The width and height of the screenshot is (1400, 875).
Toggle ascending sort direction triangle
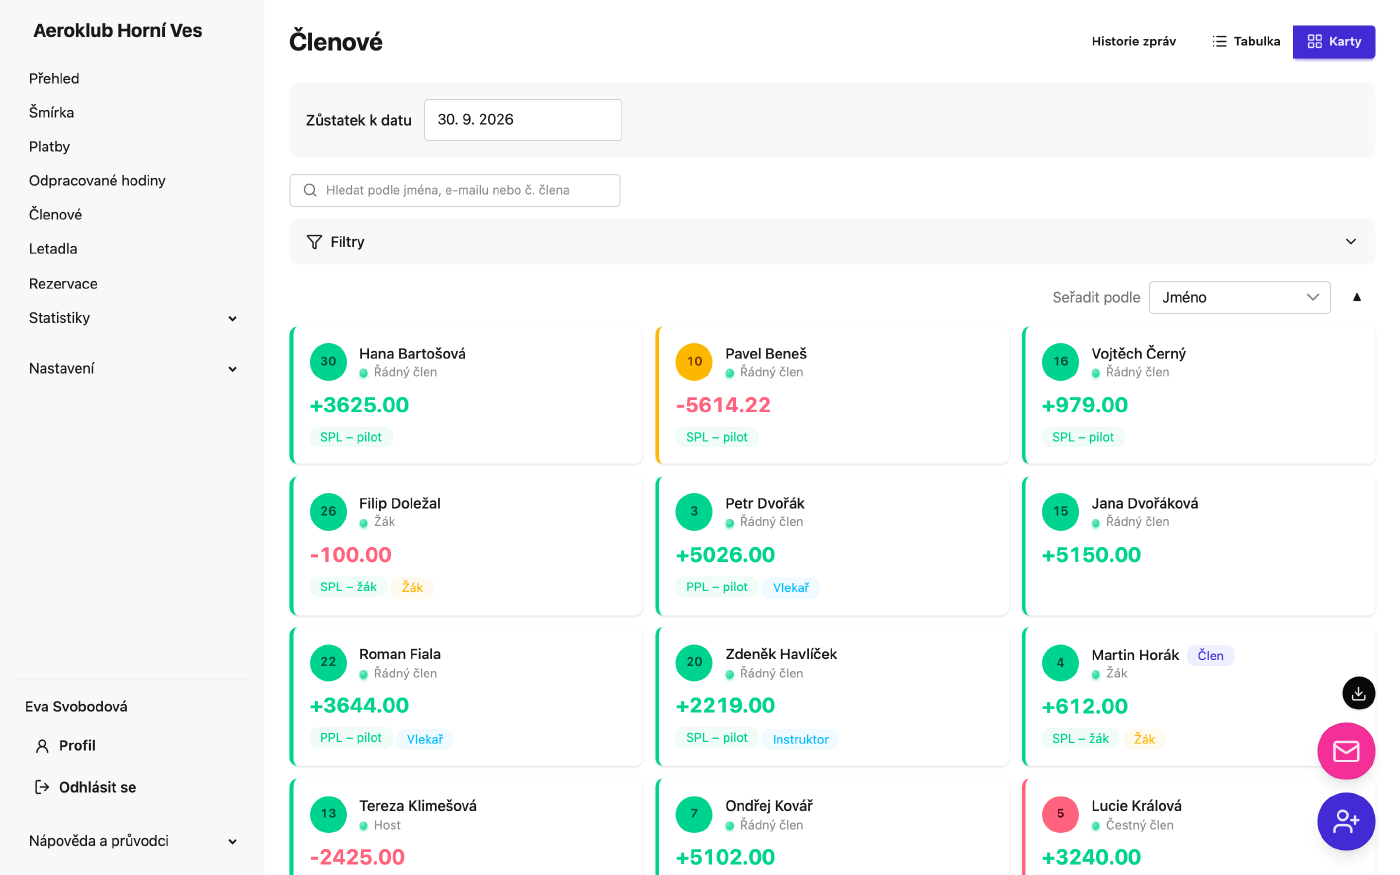coord(1357,297)
